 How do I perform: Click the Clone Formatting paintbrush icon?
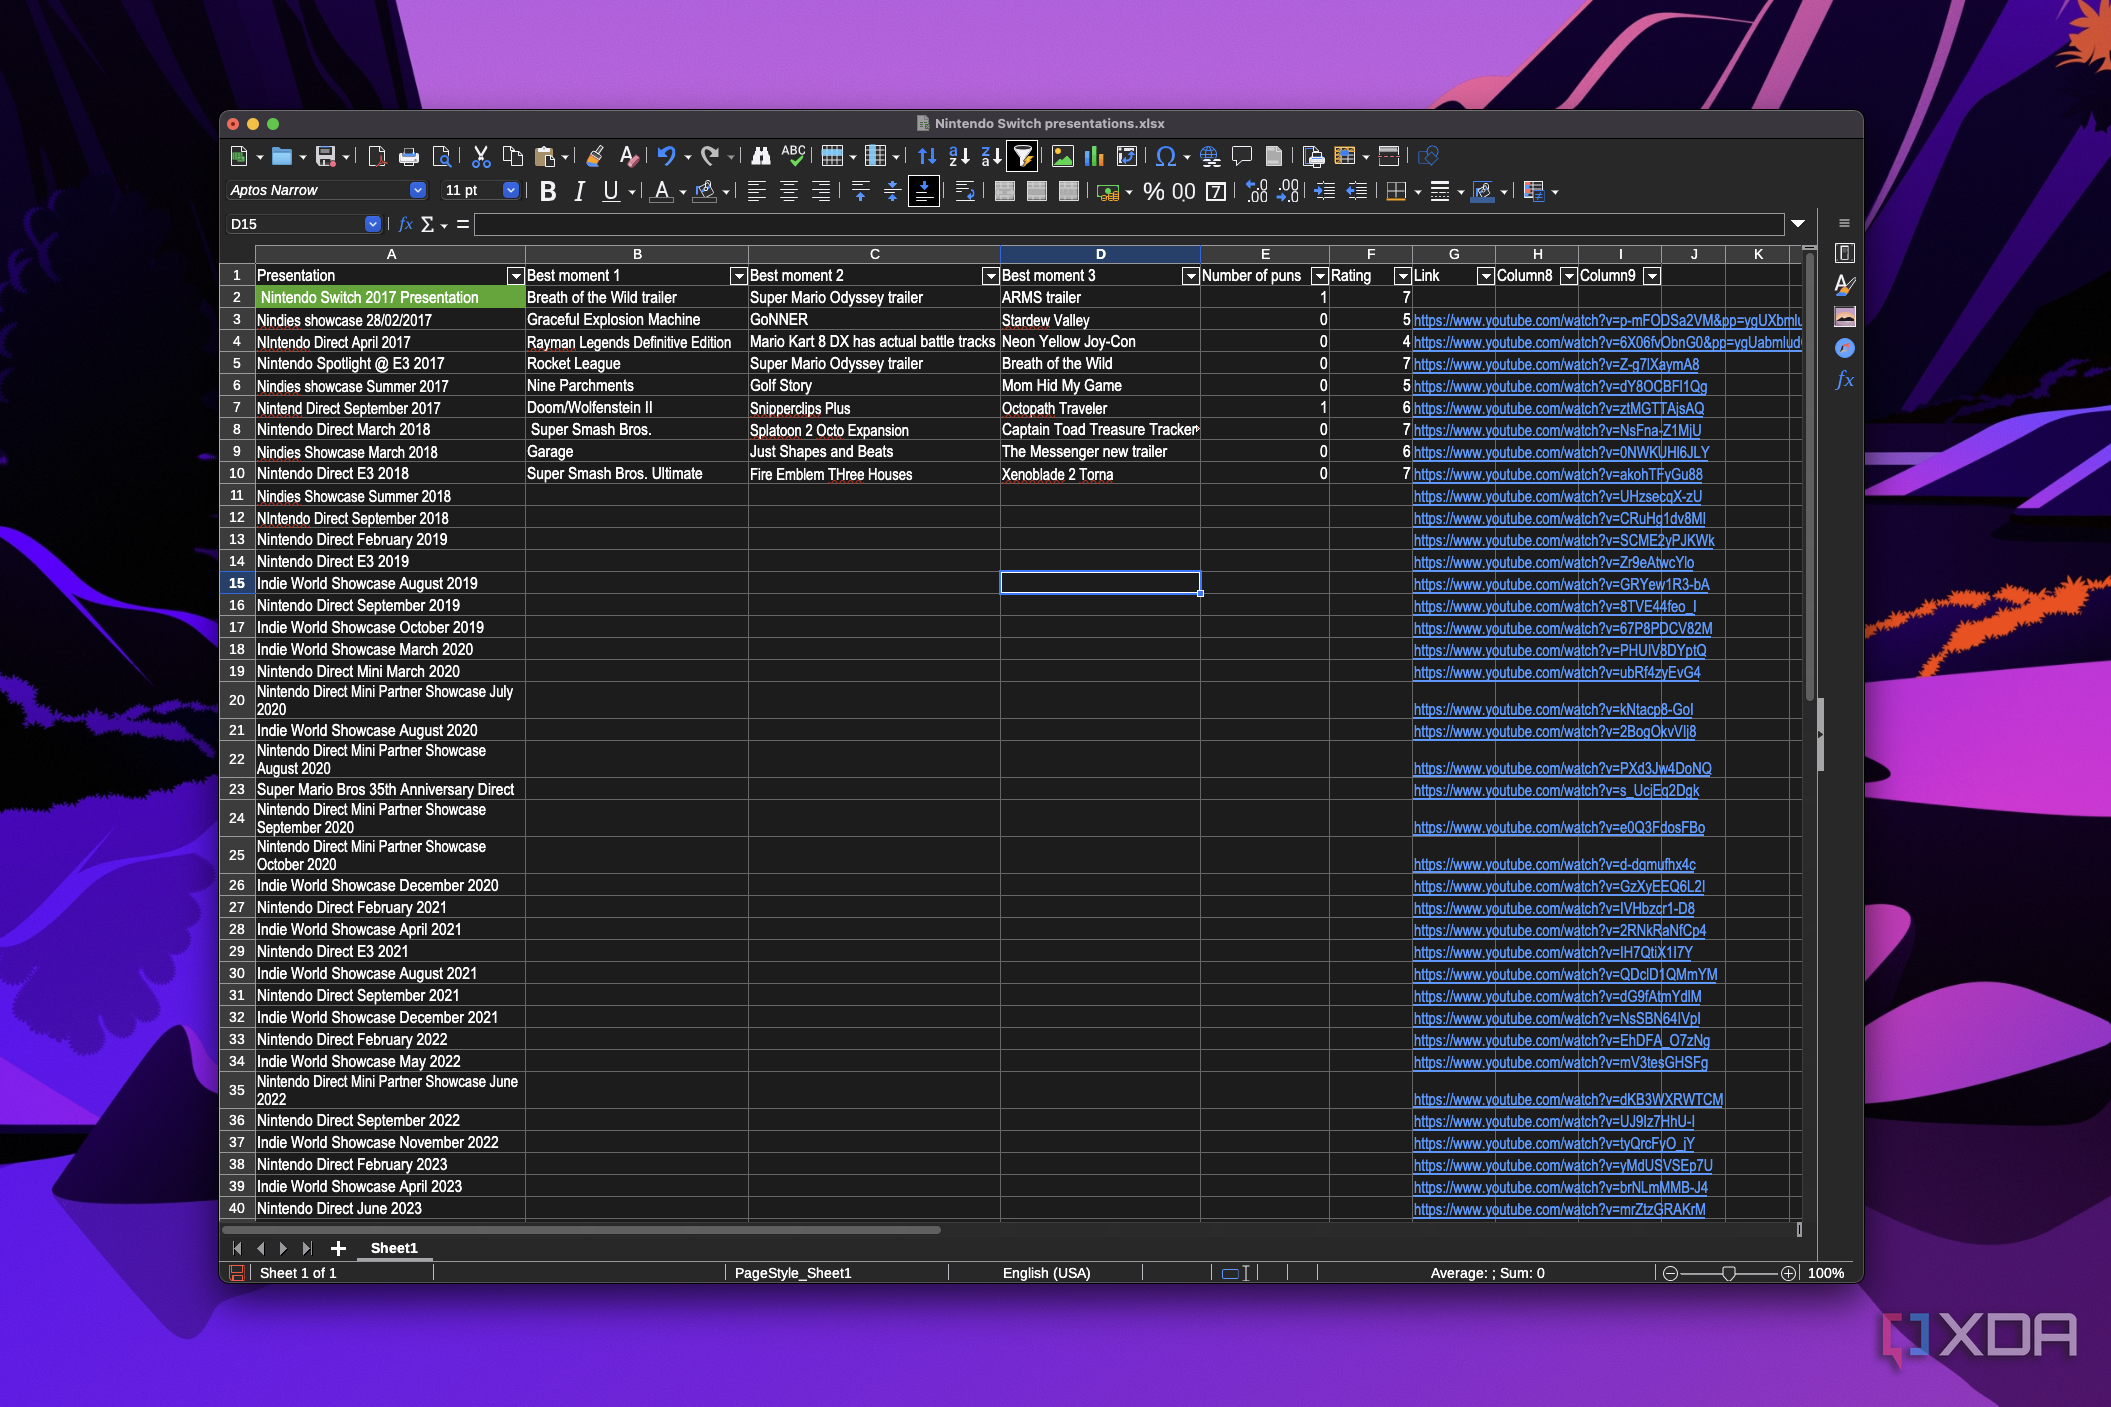595,156
